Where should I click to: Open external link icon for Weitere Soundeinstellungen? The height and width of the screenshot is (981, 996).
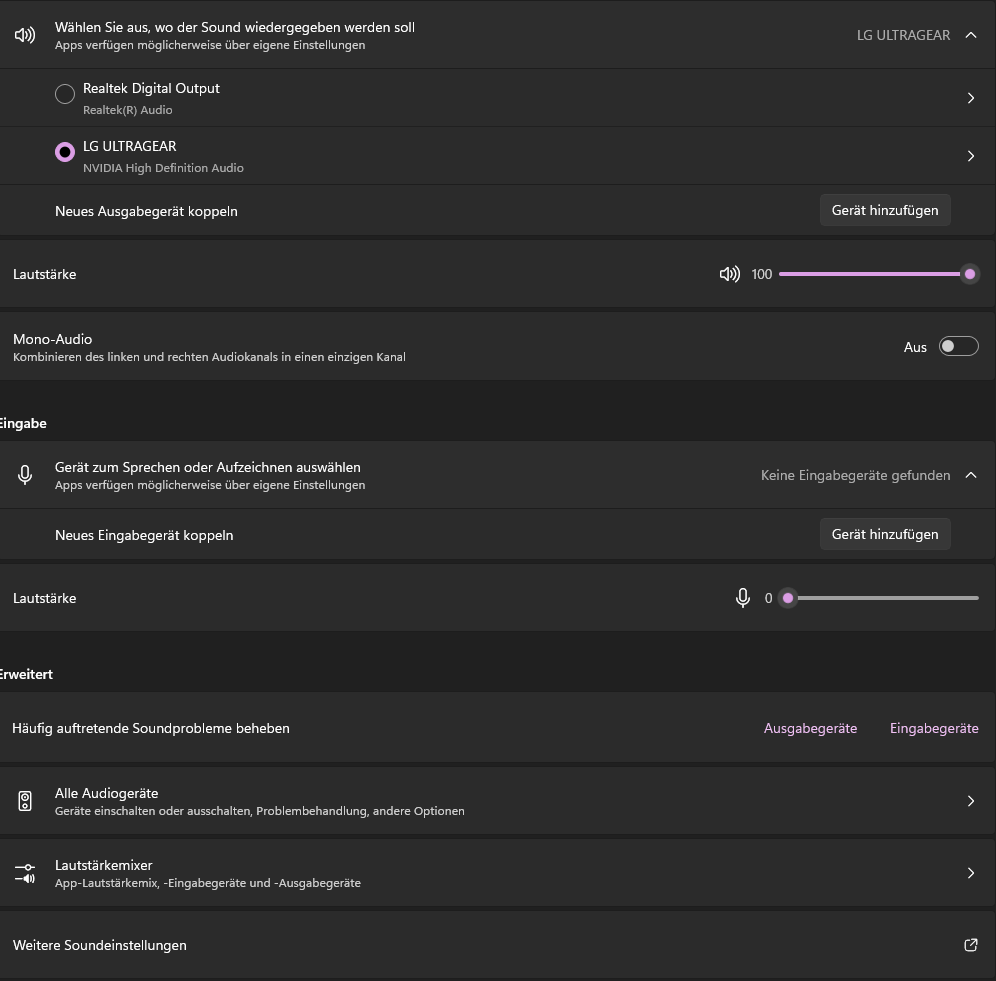(970, 945)
